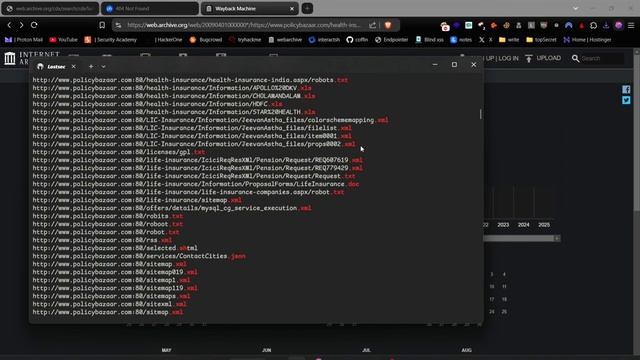Click the Wayback search magnifier icon
Image resolution: width=640 pixels, height=360 pixels.
(x=575, y=58)
